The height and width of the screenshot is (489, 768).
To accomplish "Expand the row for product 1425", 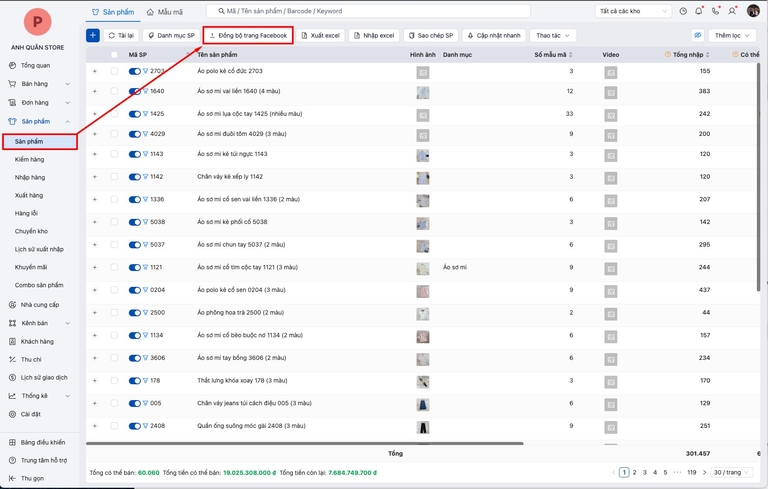I will pos(95,113).
